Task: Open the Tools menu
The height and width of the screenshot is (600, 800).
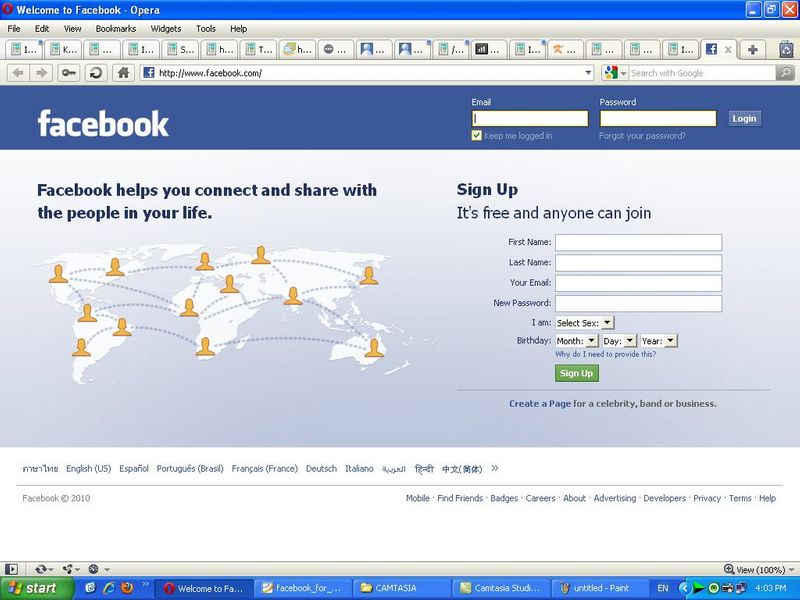Action: coord(206,29)
